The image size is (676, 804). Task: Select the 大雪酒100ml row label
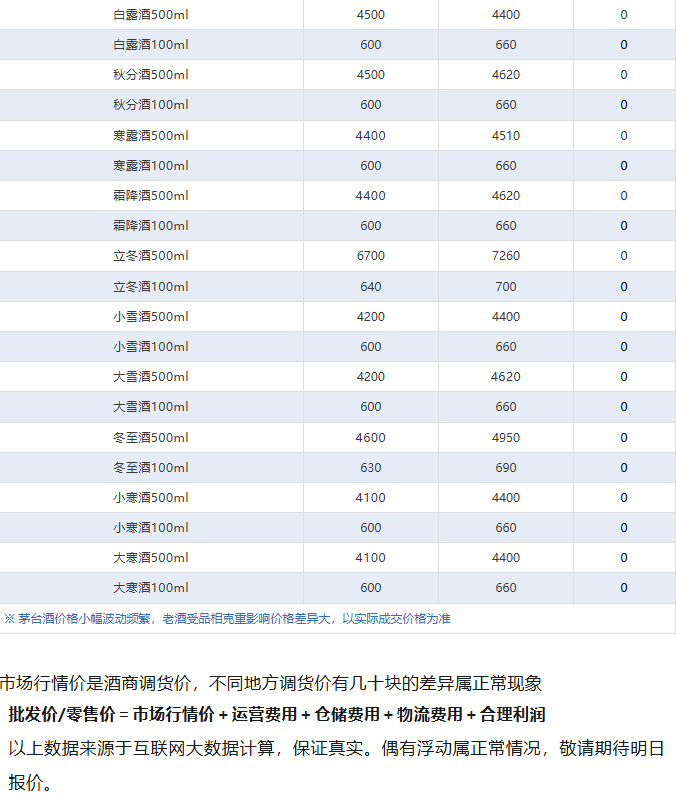[x=151, y=407]
